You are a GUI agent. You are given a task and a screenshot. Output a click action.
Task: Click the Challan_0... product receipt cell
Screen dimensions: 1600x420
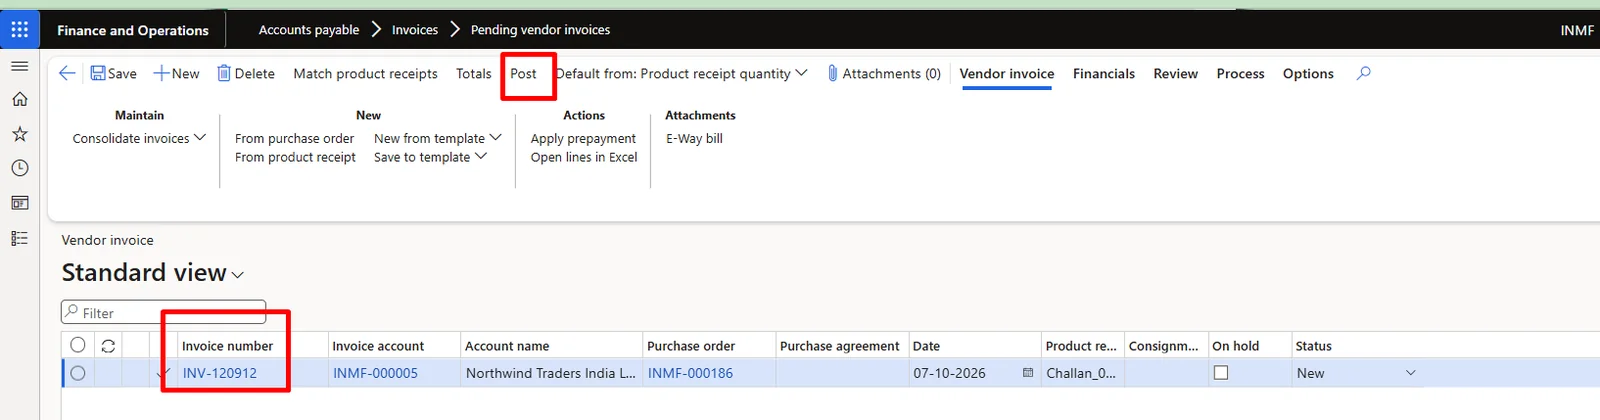click(1081, 373)
